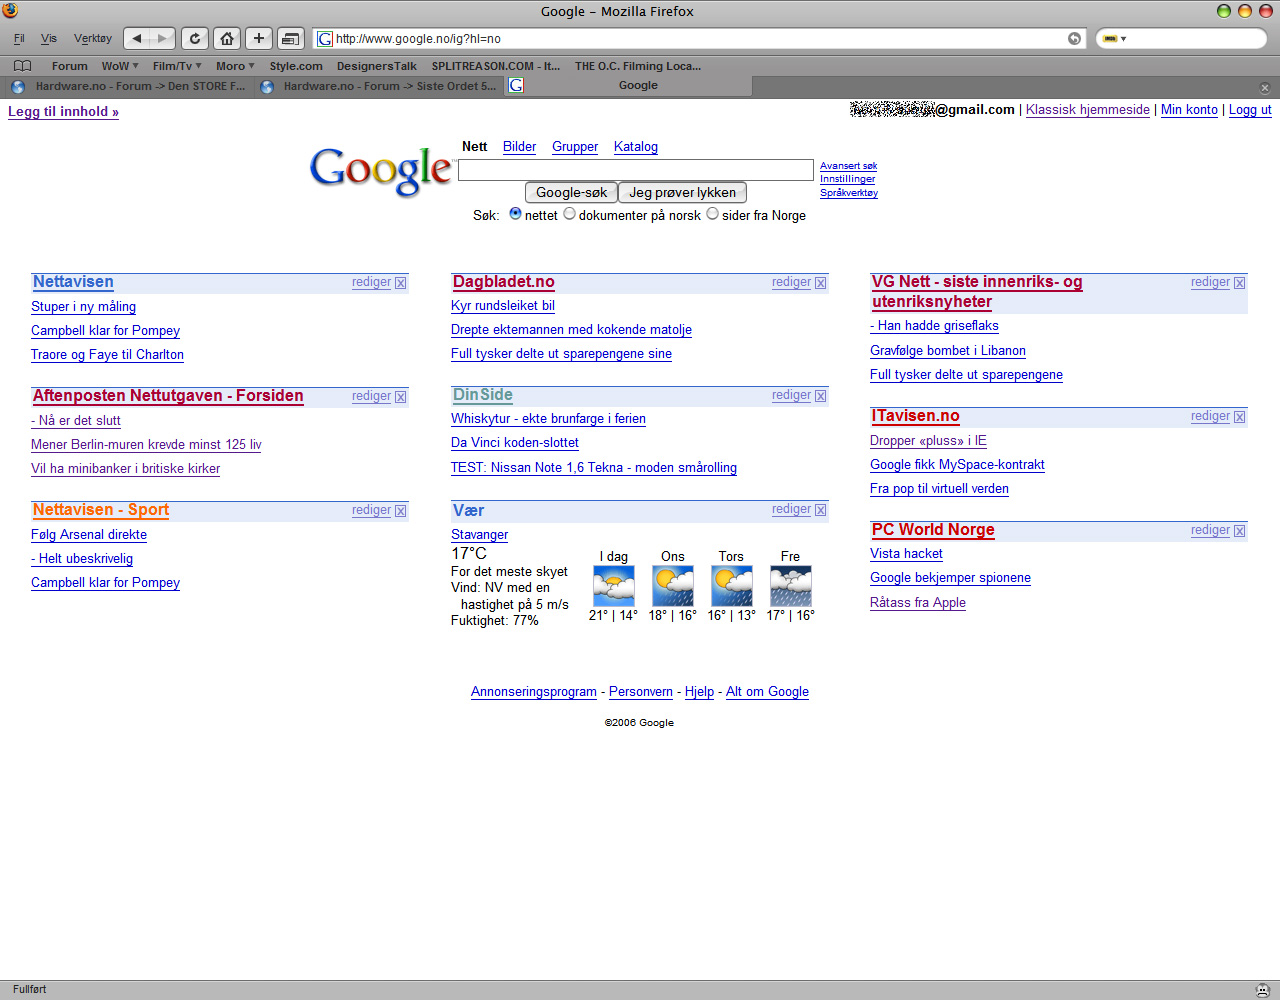Select the 'nettet' search radio button

(x=516, y=214)
